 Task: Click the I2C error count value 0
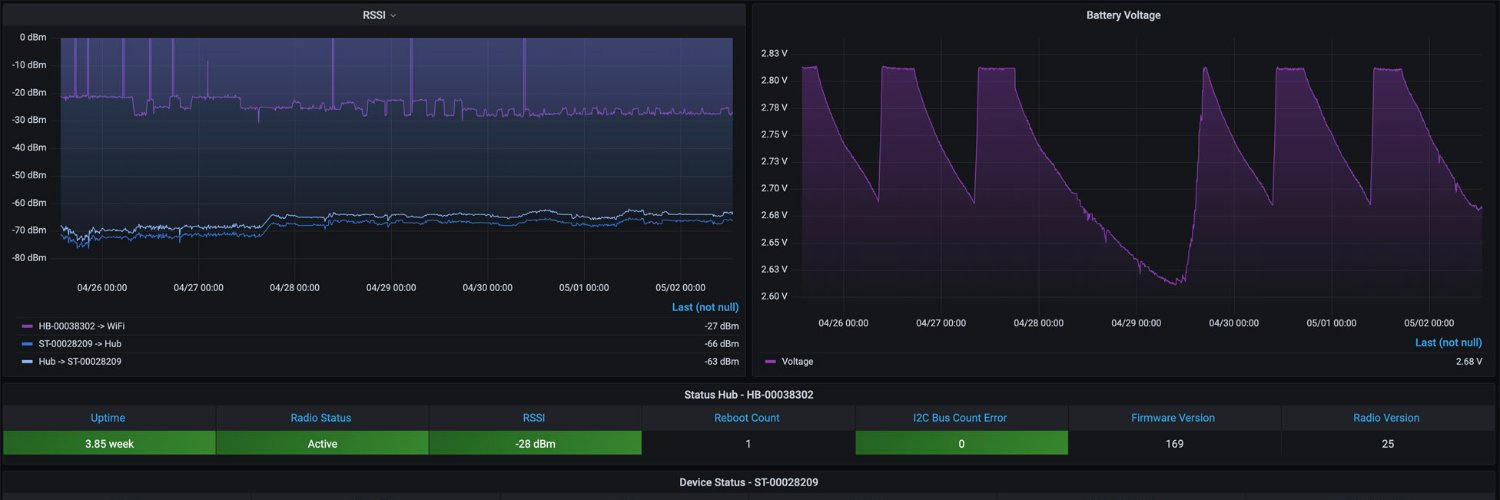point(961,443)
